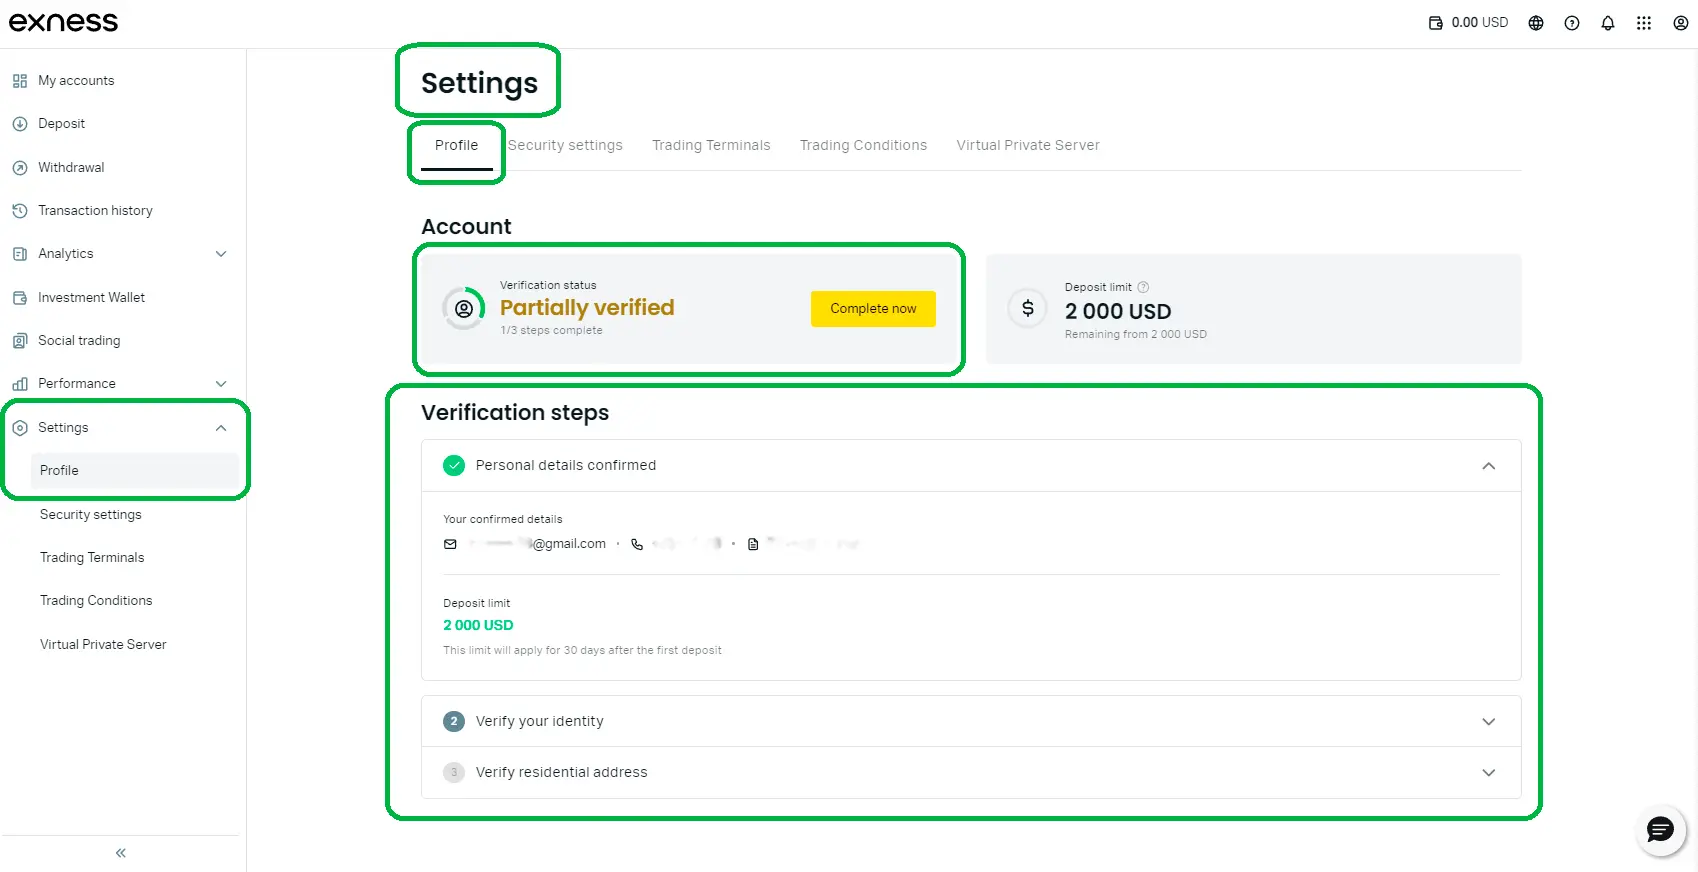
Task: Open the Trading Terminals tab
Action: [711, 145]
